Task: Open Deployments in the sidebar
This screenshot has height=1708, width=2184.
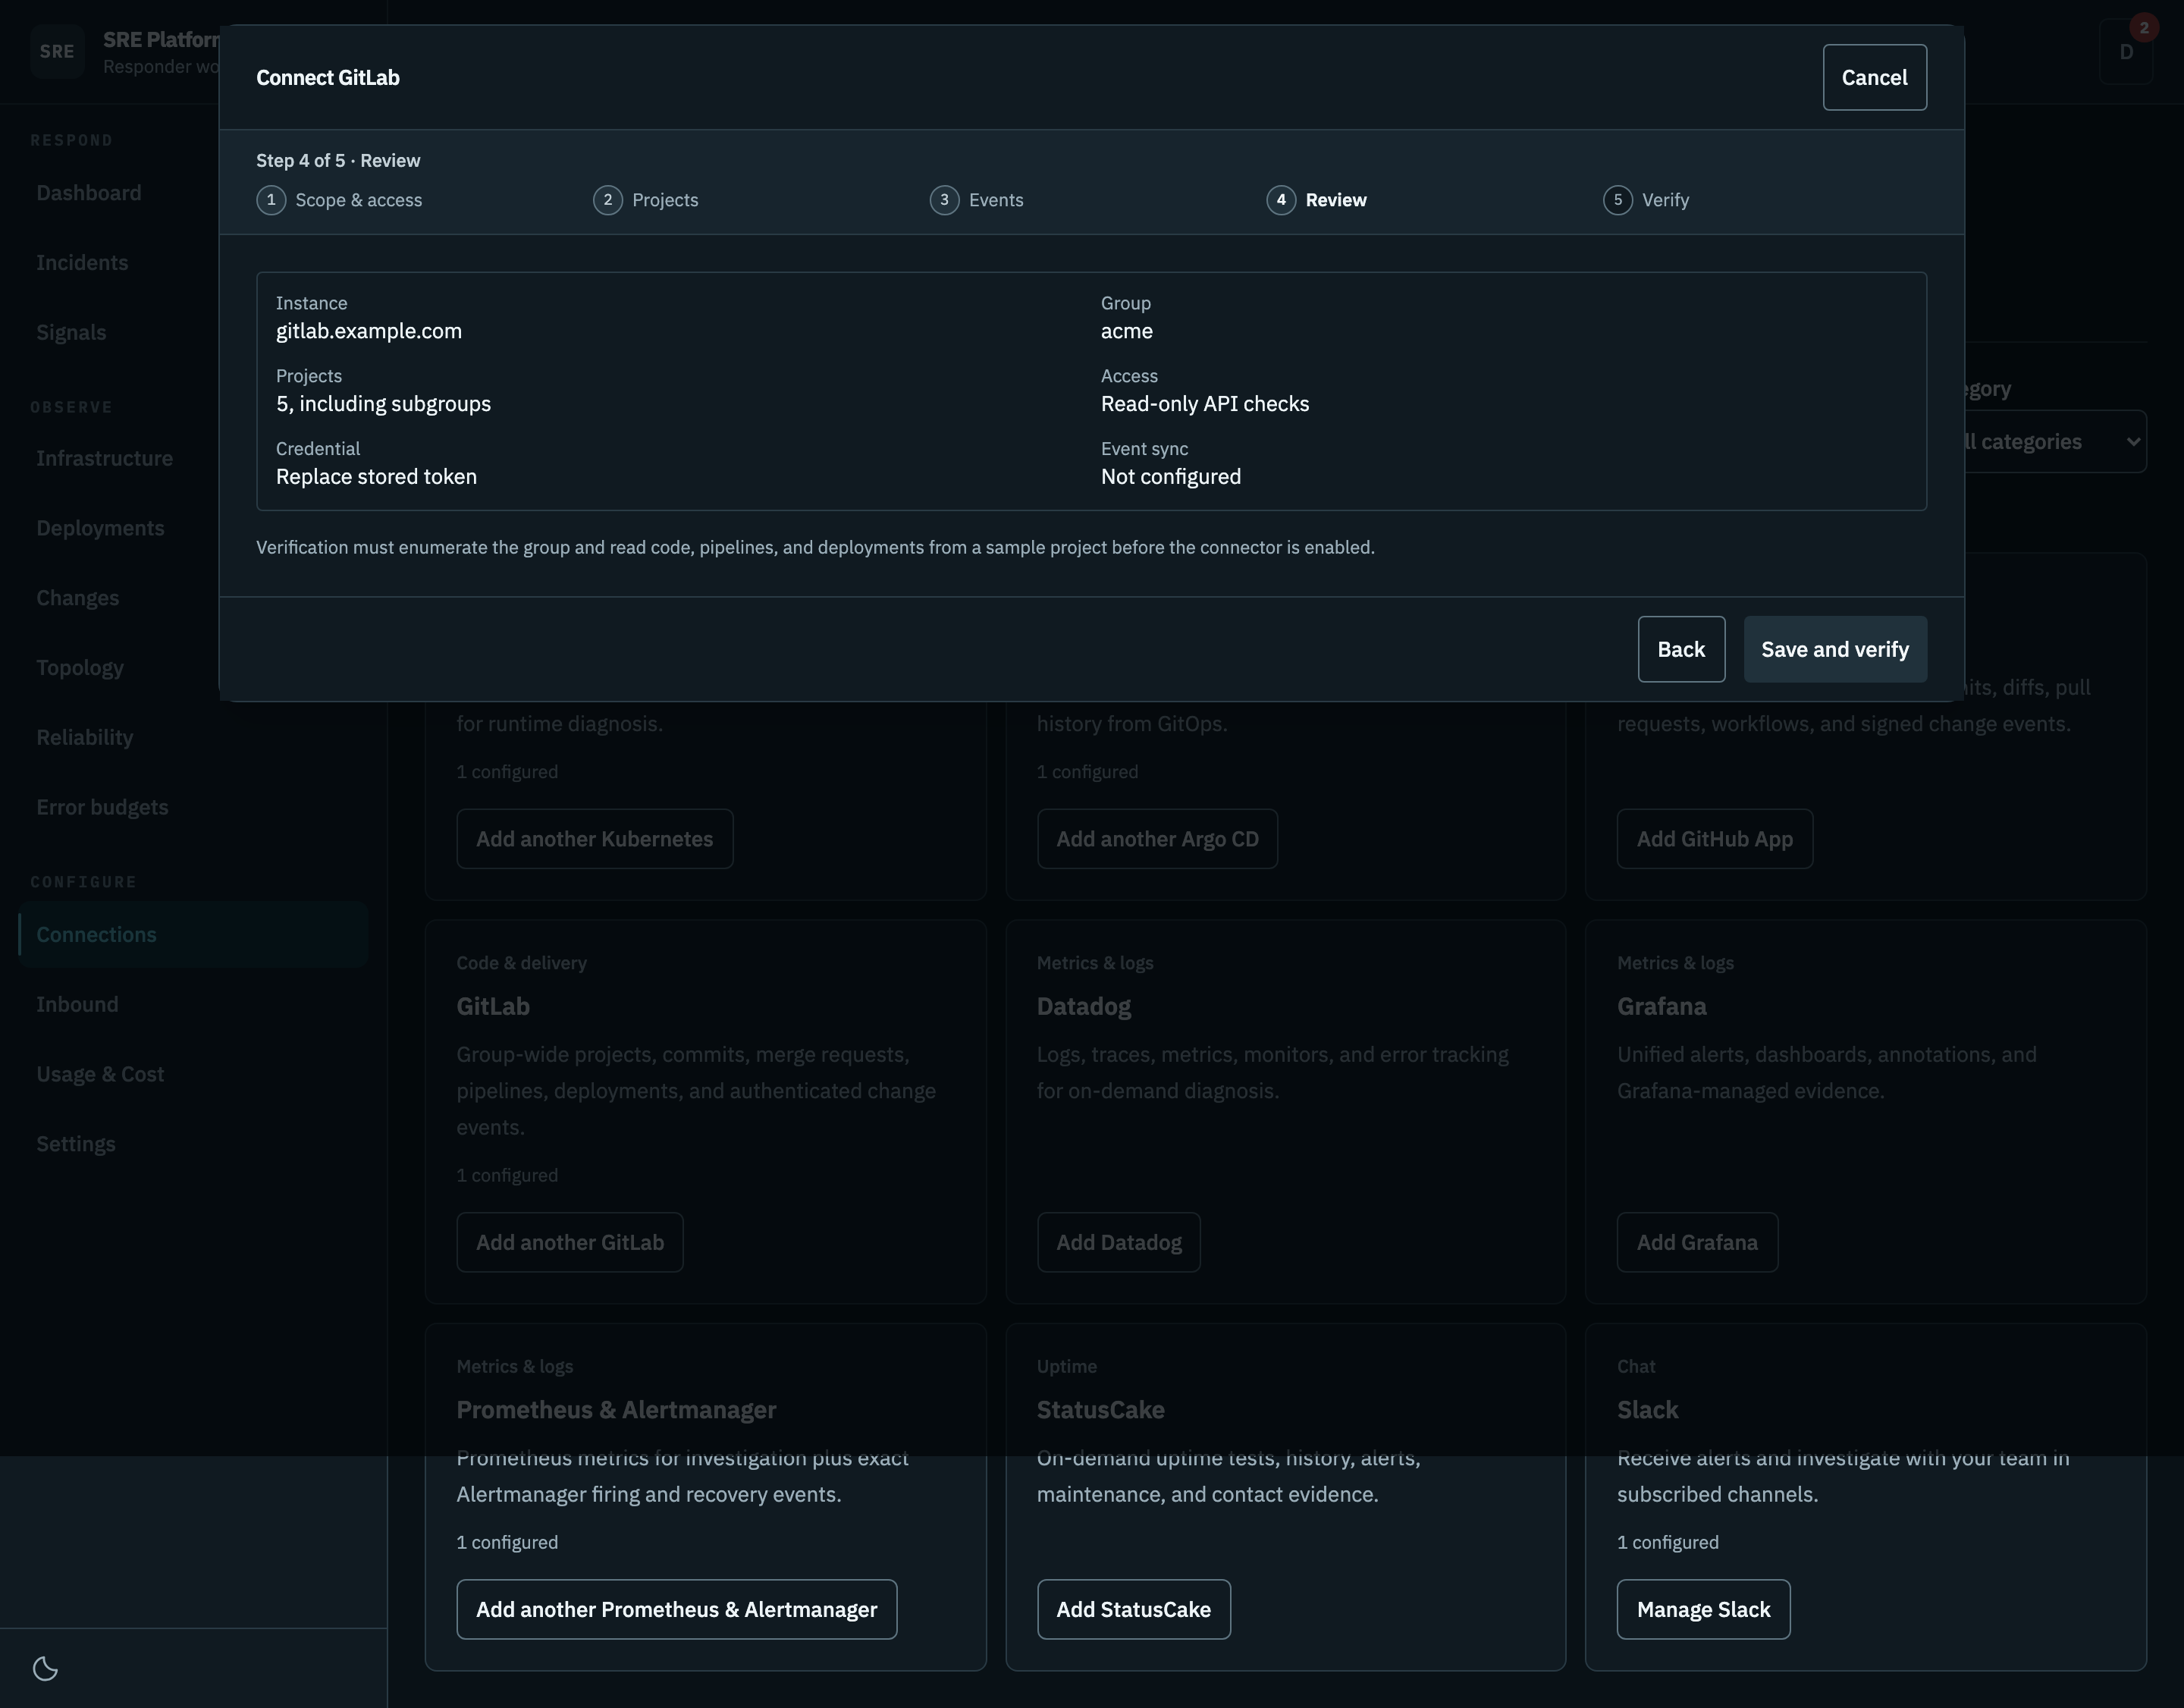Action: coord(192,529)
